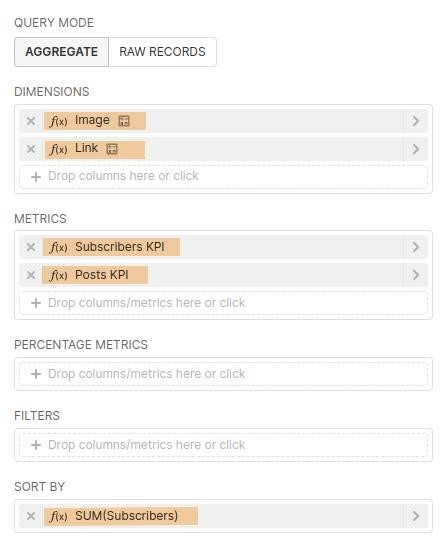Remove the Link dimension with its X icon
This screenshot has height=547, width=442.
point(31,149)
